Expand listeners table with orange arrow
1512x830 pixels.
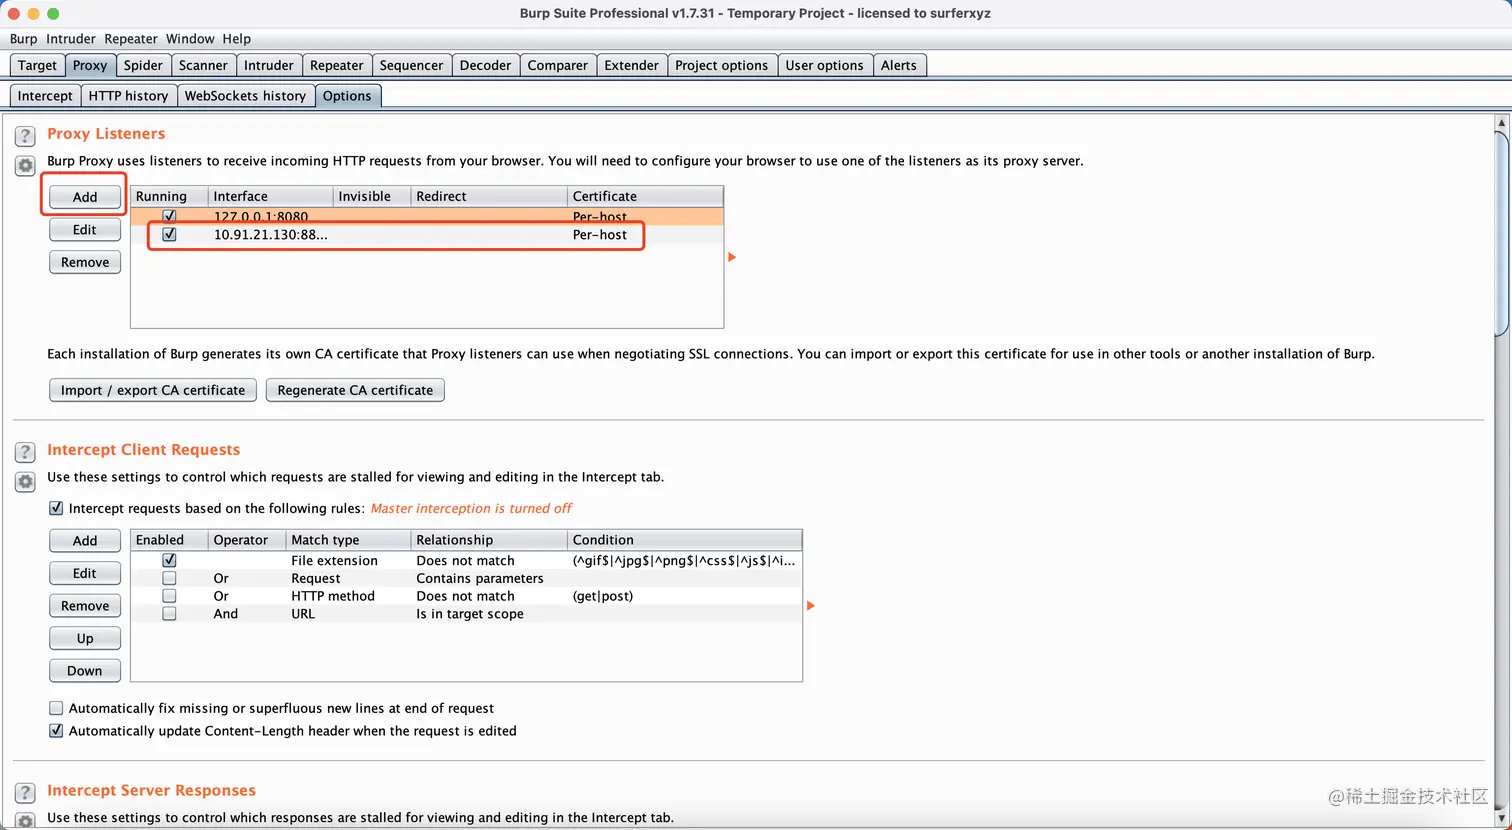pos(732,257)
